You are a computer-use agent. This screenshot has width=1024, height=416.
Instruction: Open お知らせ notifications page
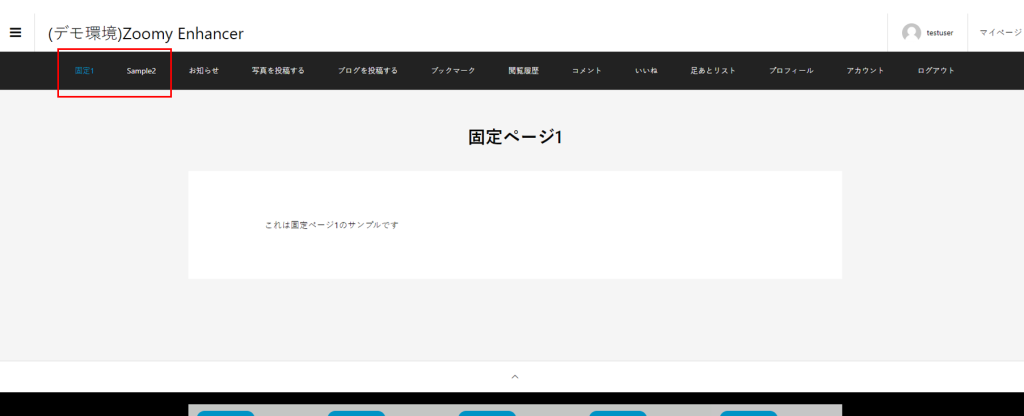(x=204, y=71)
